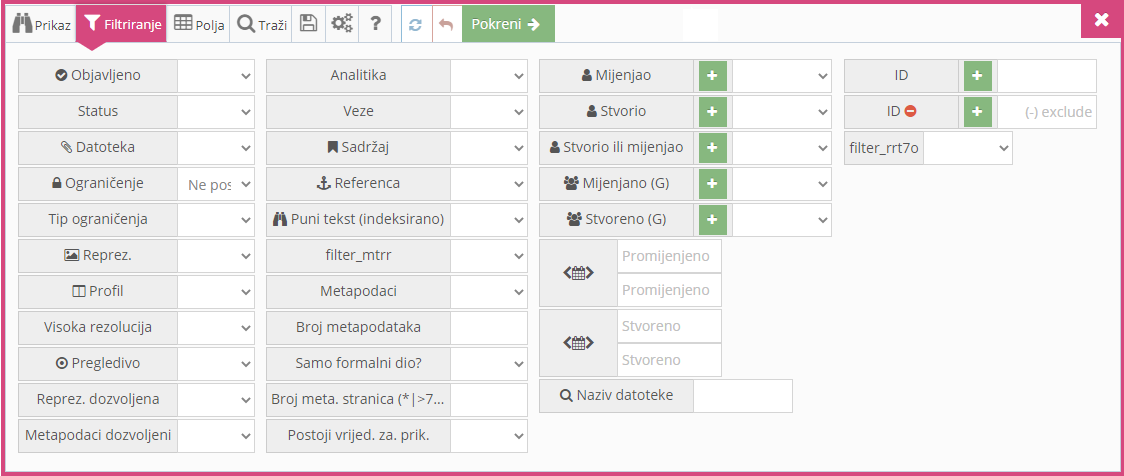This screenshot has width=1124, height=476.
Task: Open the Reprez. dozvoljena dropdown
Action: point(216,399)
